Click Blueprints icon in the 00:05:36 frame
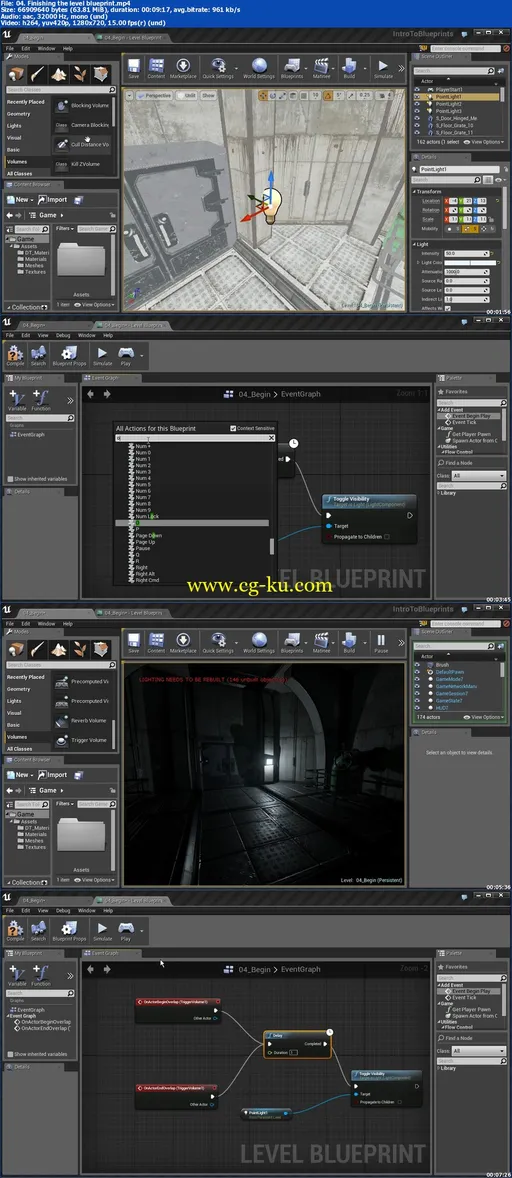The height and width of the screenshot is (1178, 512). (291, 642)
